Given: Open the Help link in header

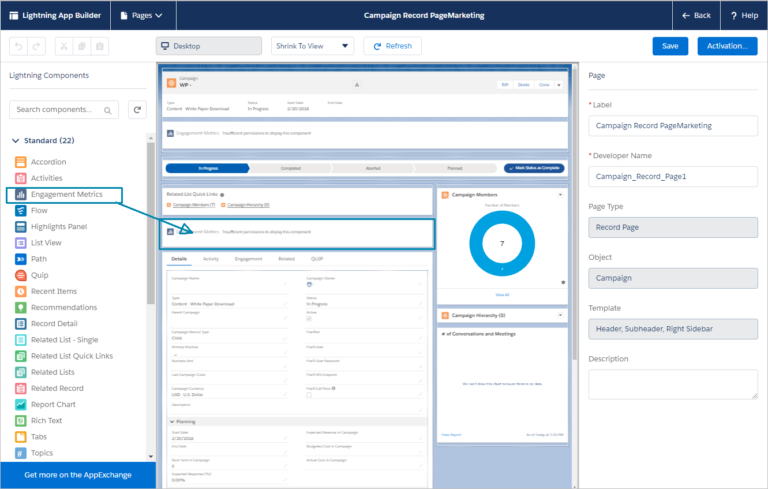Looking at the screenshot, I should pyautogui.click(x=744, y=16).
